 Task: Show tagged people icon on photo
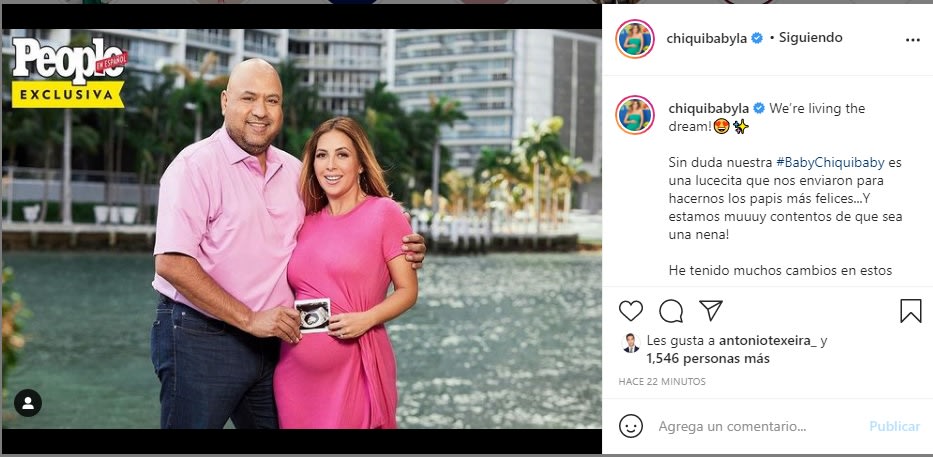(x=27, y=403)
